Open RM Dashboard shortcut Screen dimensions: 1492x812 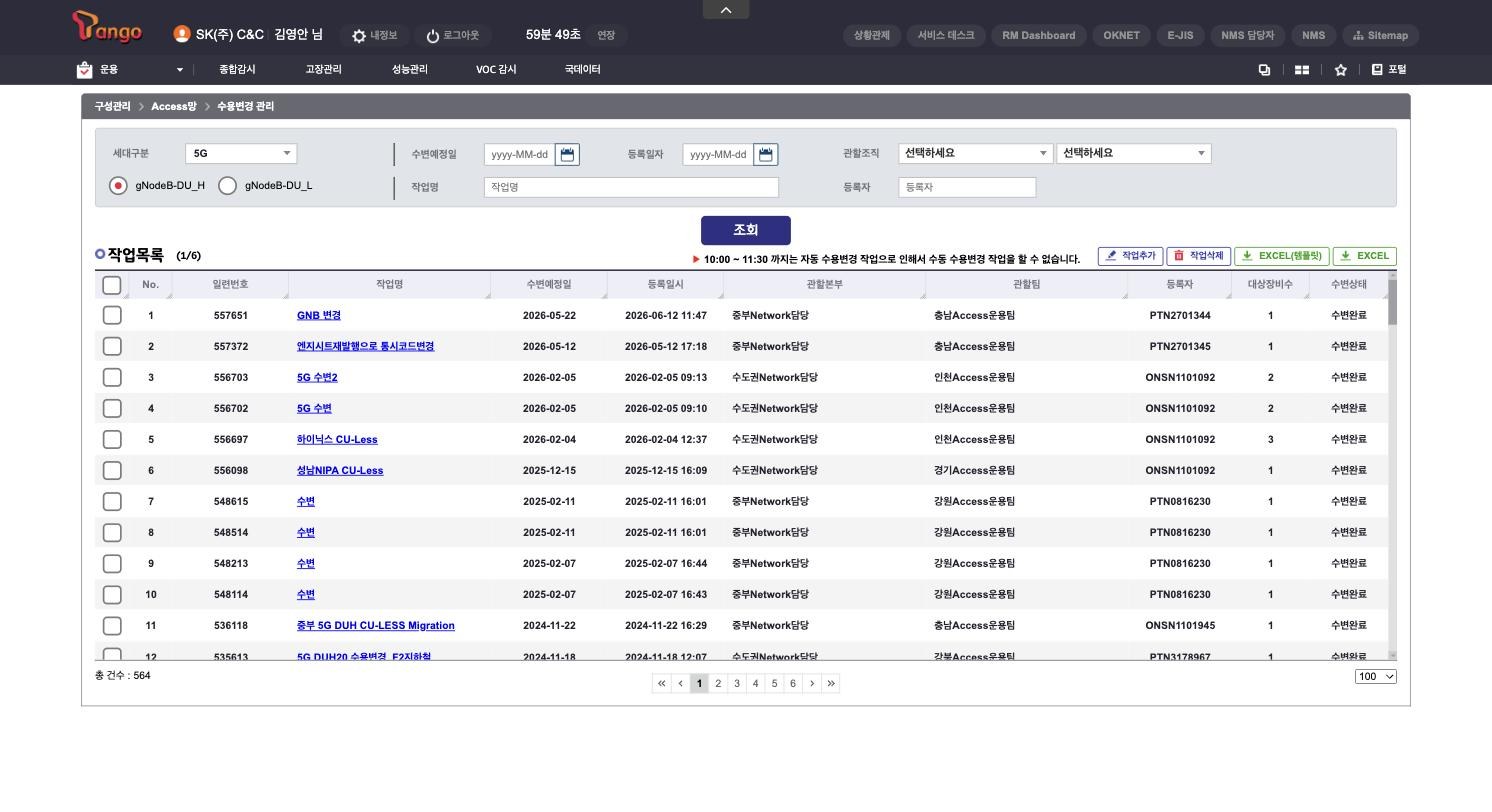[1038, 35]
